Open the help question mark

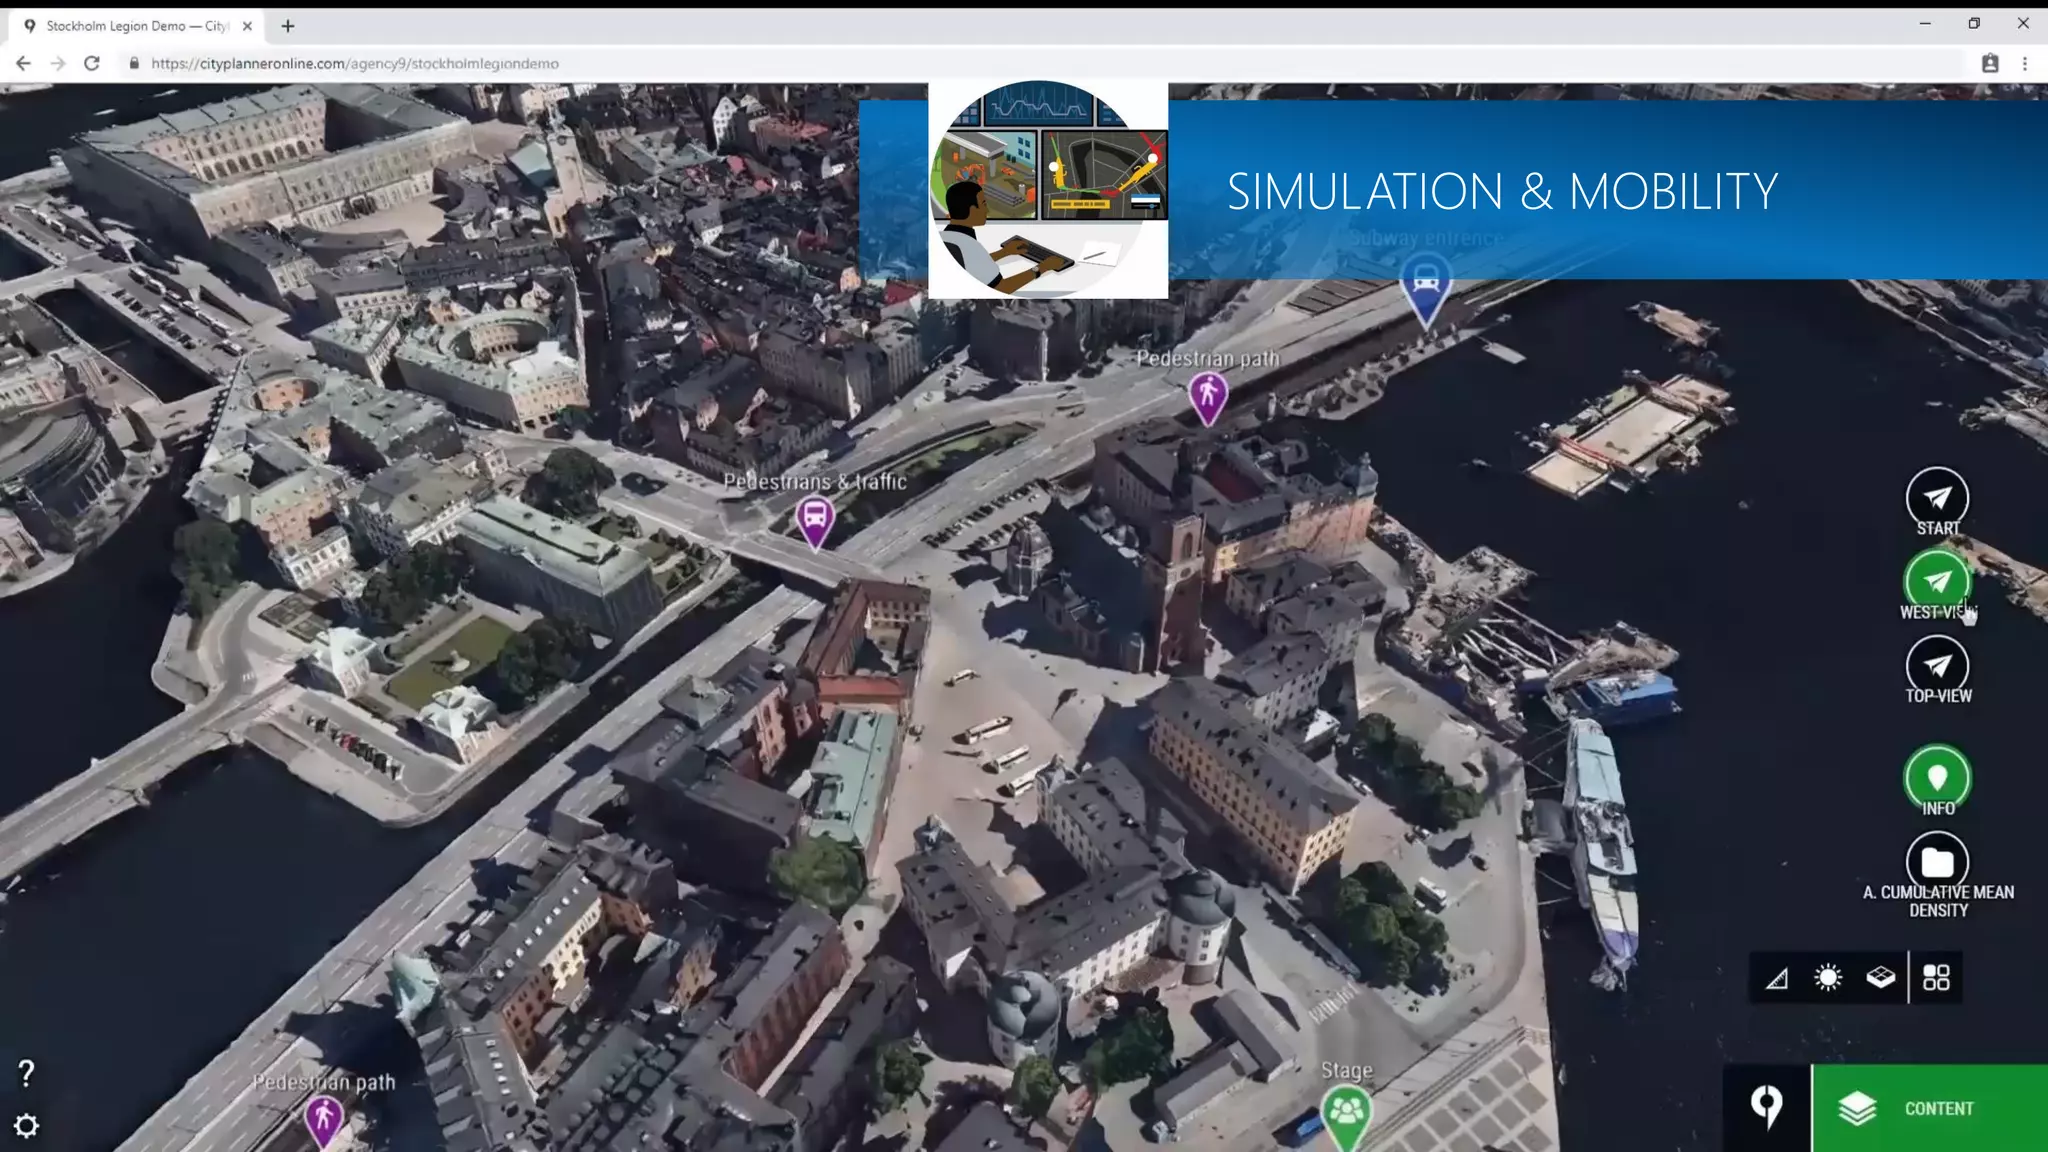pyautogui.click(x=27, y=1073)
